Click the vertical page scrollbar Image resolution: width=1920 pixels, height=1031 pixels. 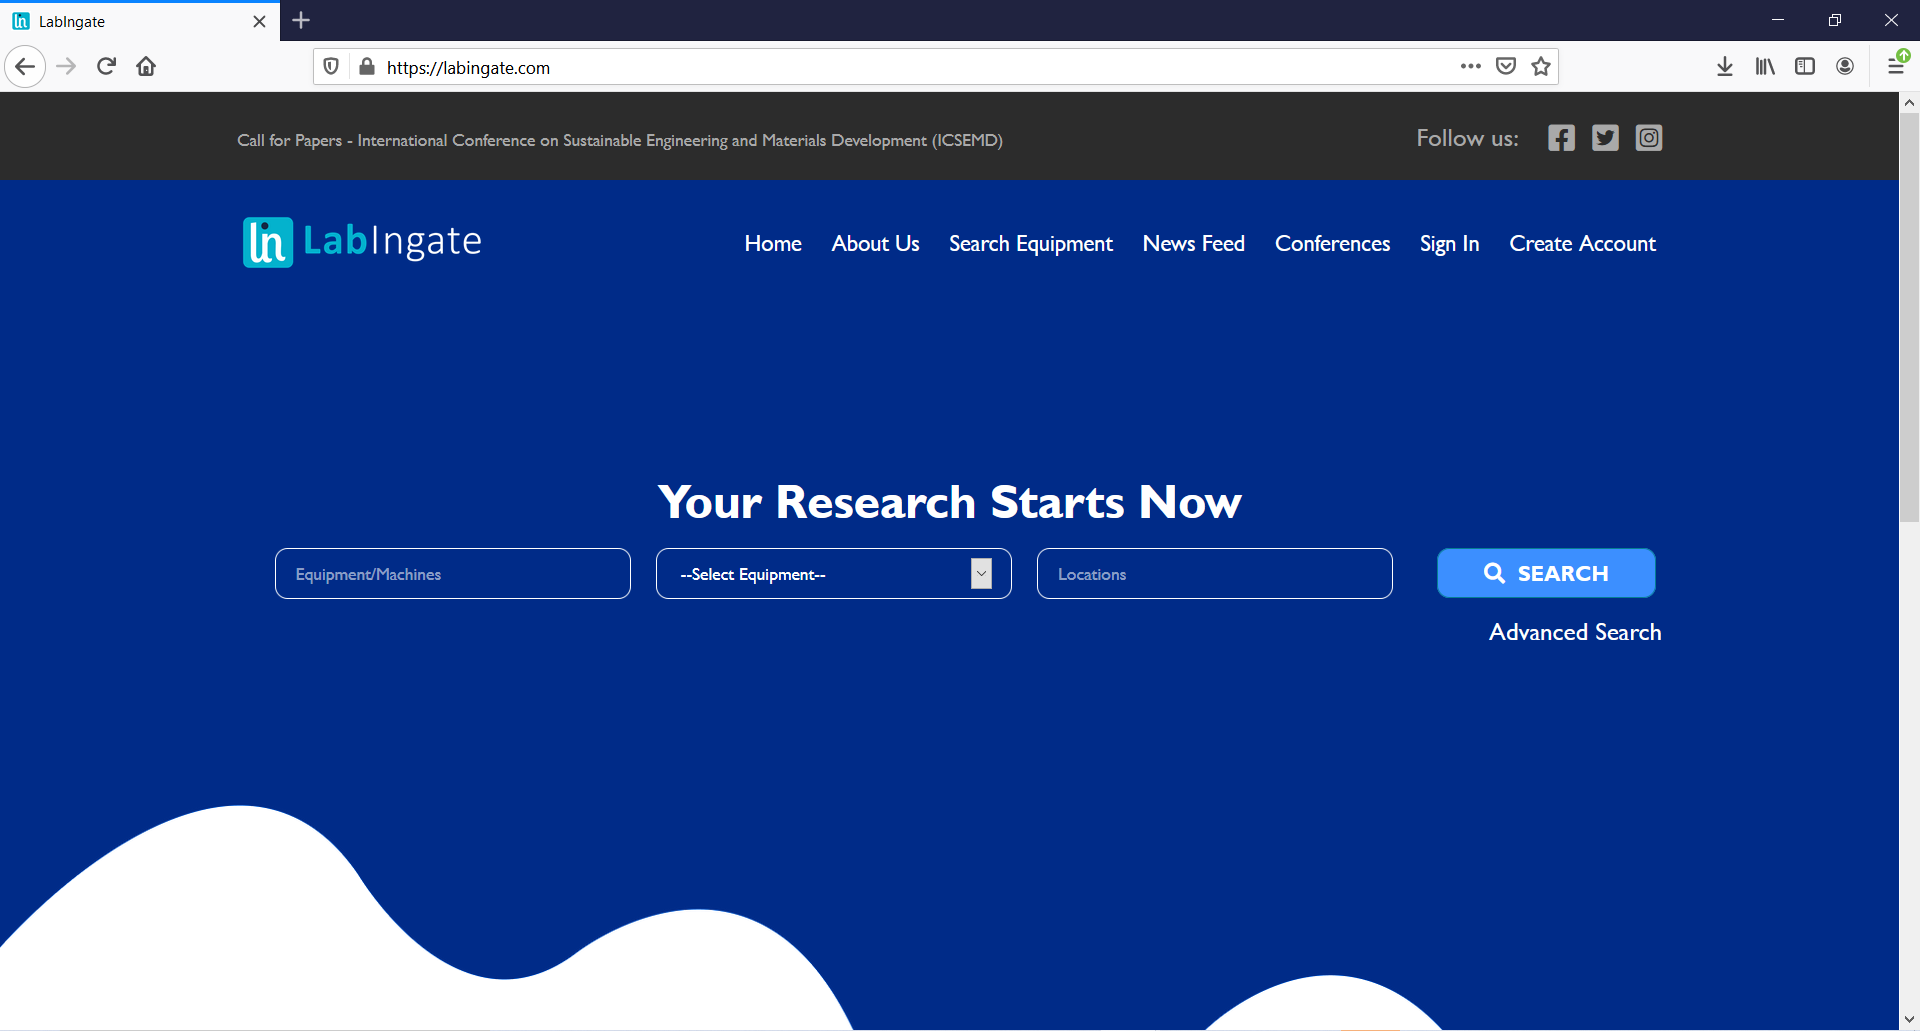click(x=1909, y=320)
